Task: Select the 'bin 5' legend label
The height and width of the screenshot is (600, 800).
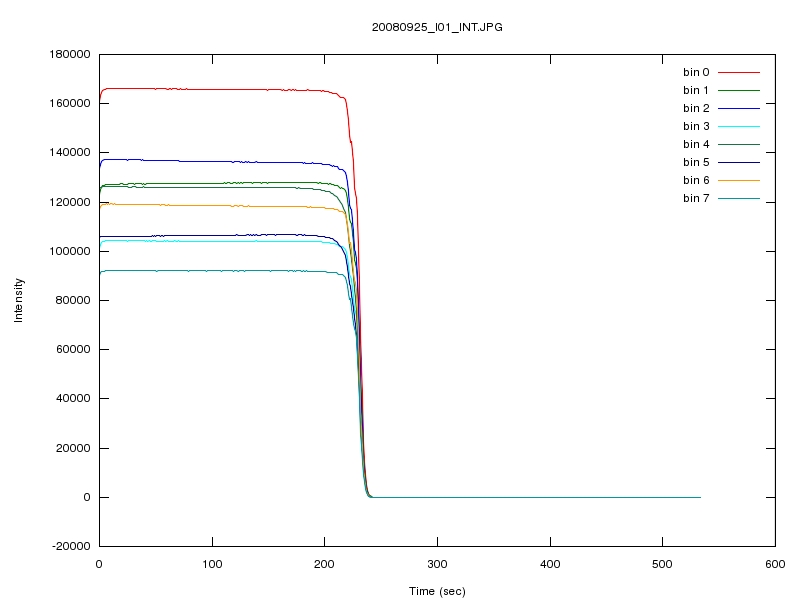Action: point(696,162)
